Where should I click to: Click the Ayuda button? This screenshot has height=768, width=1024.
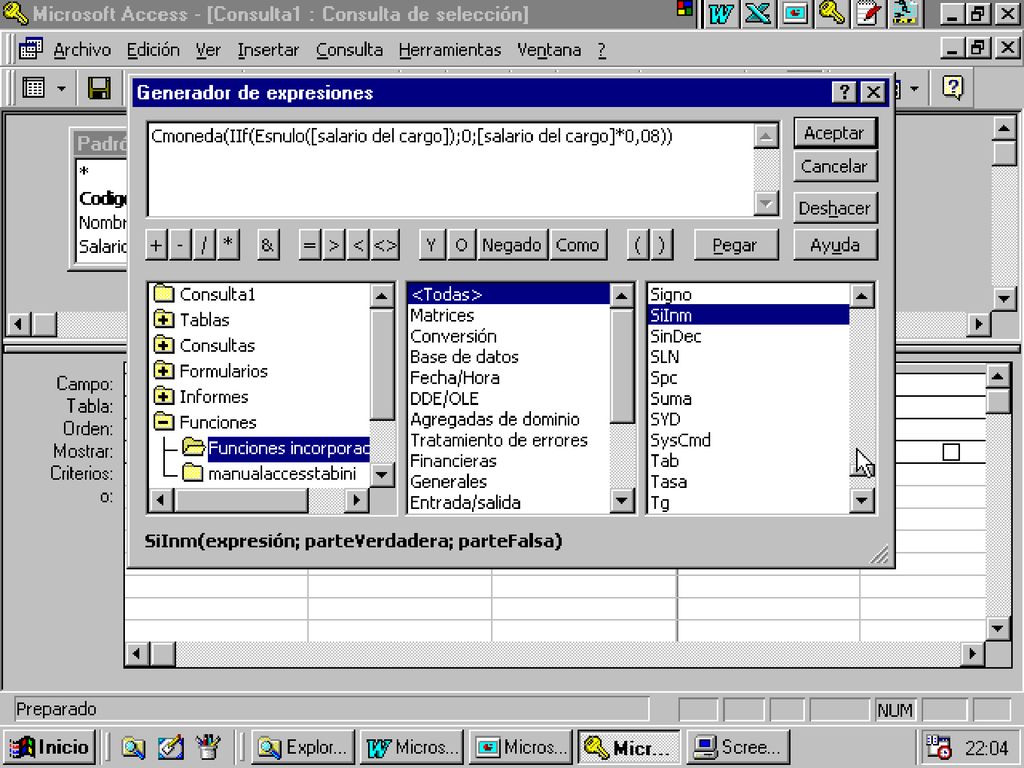[x=835, y=246]
